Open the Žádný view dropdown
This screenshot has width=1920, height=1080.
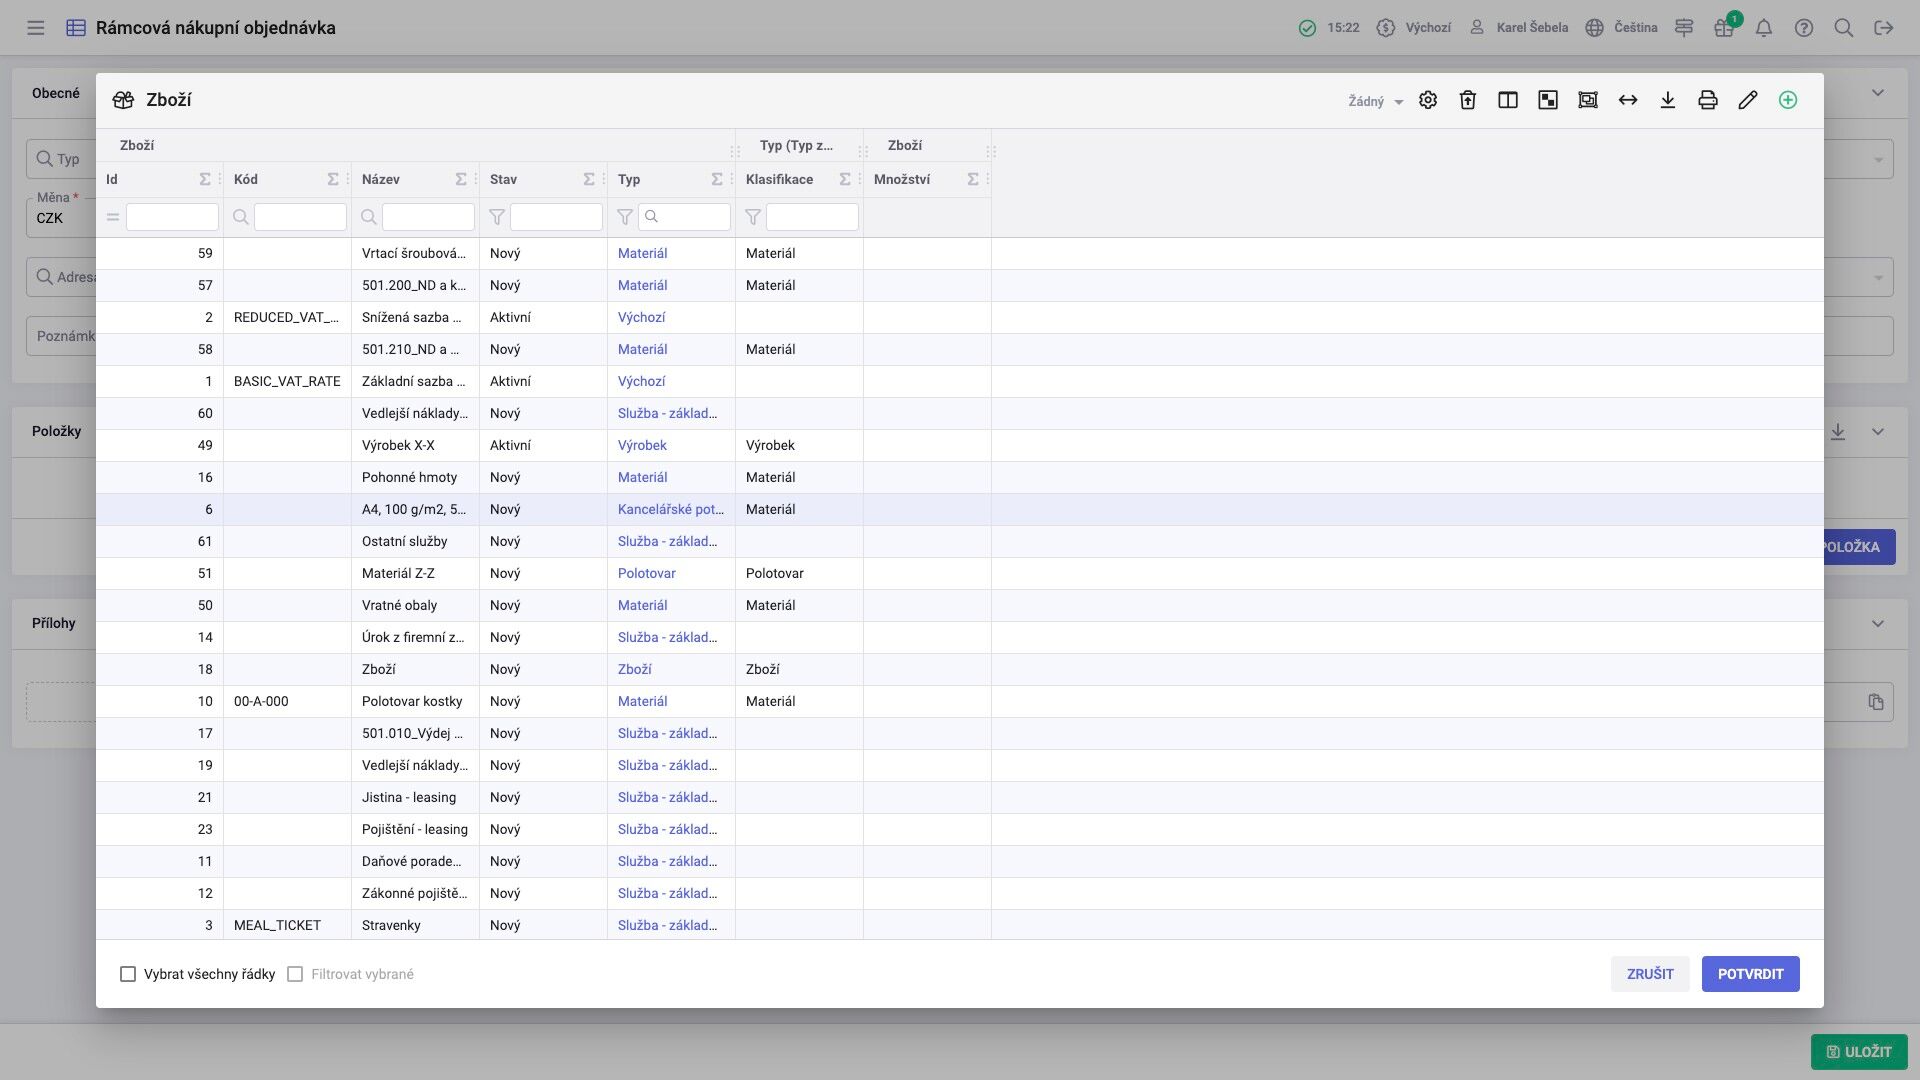click(1375, 101)
